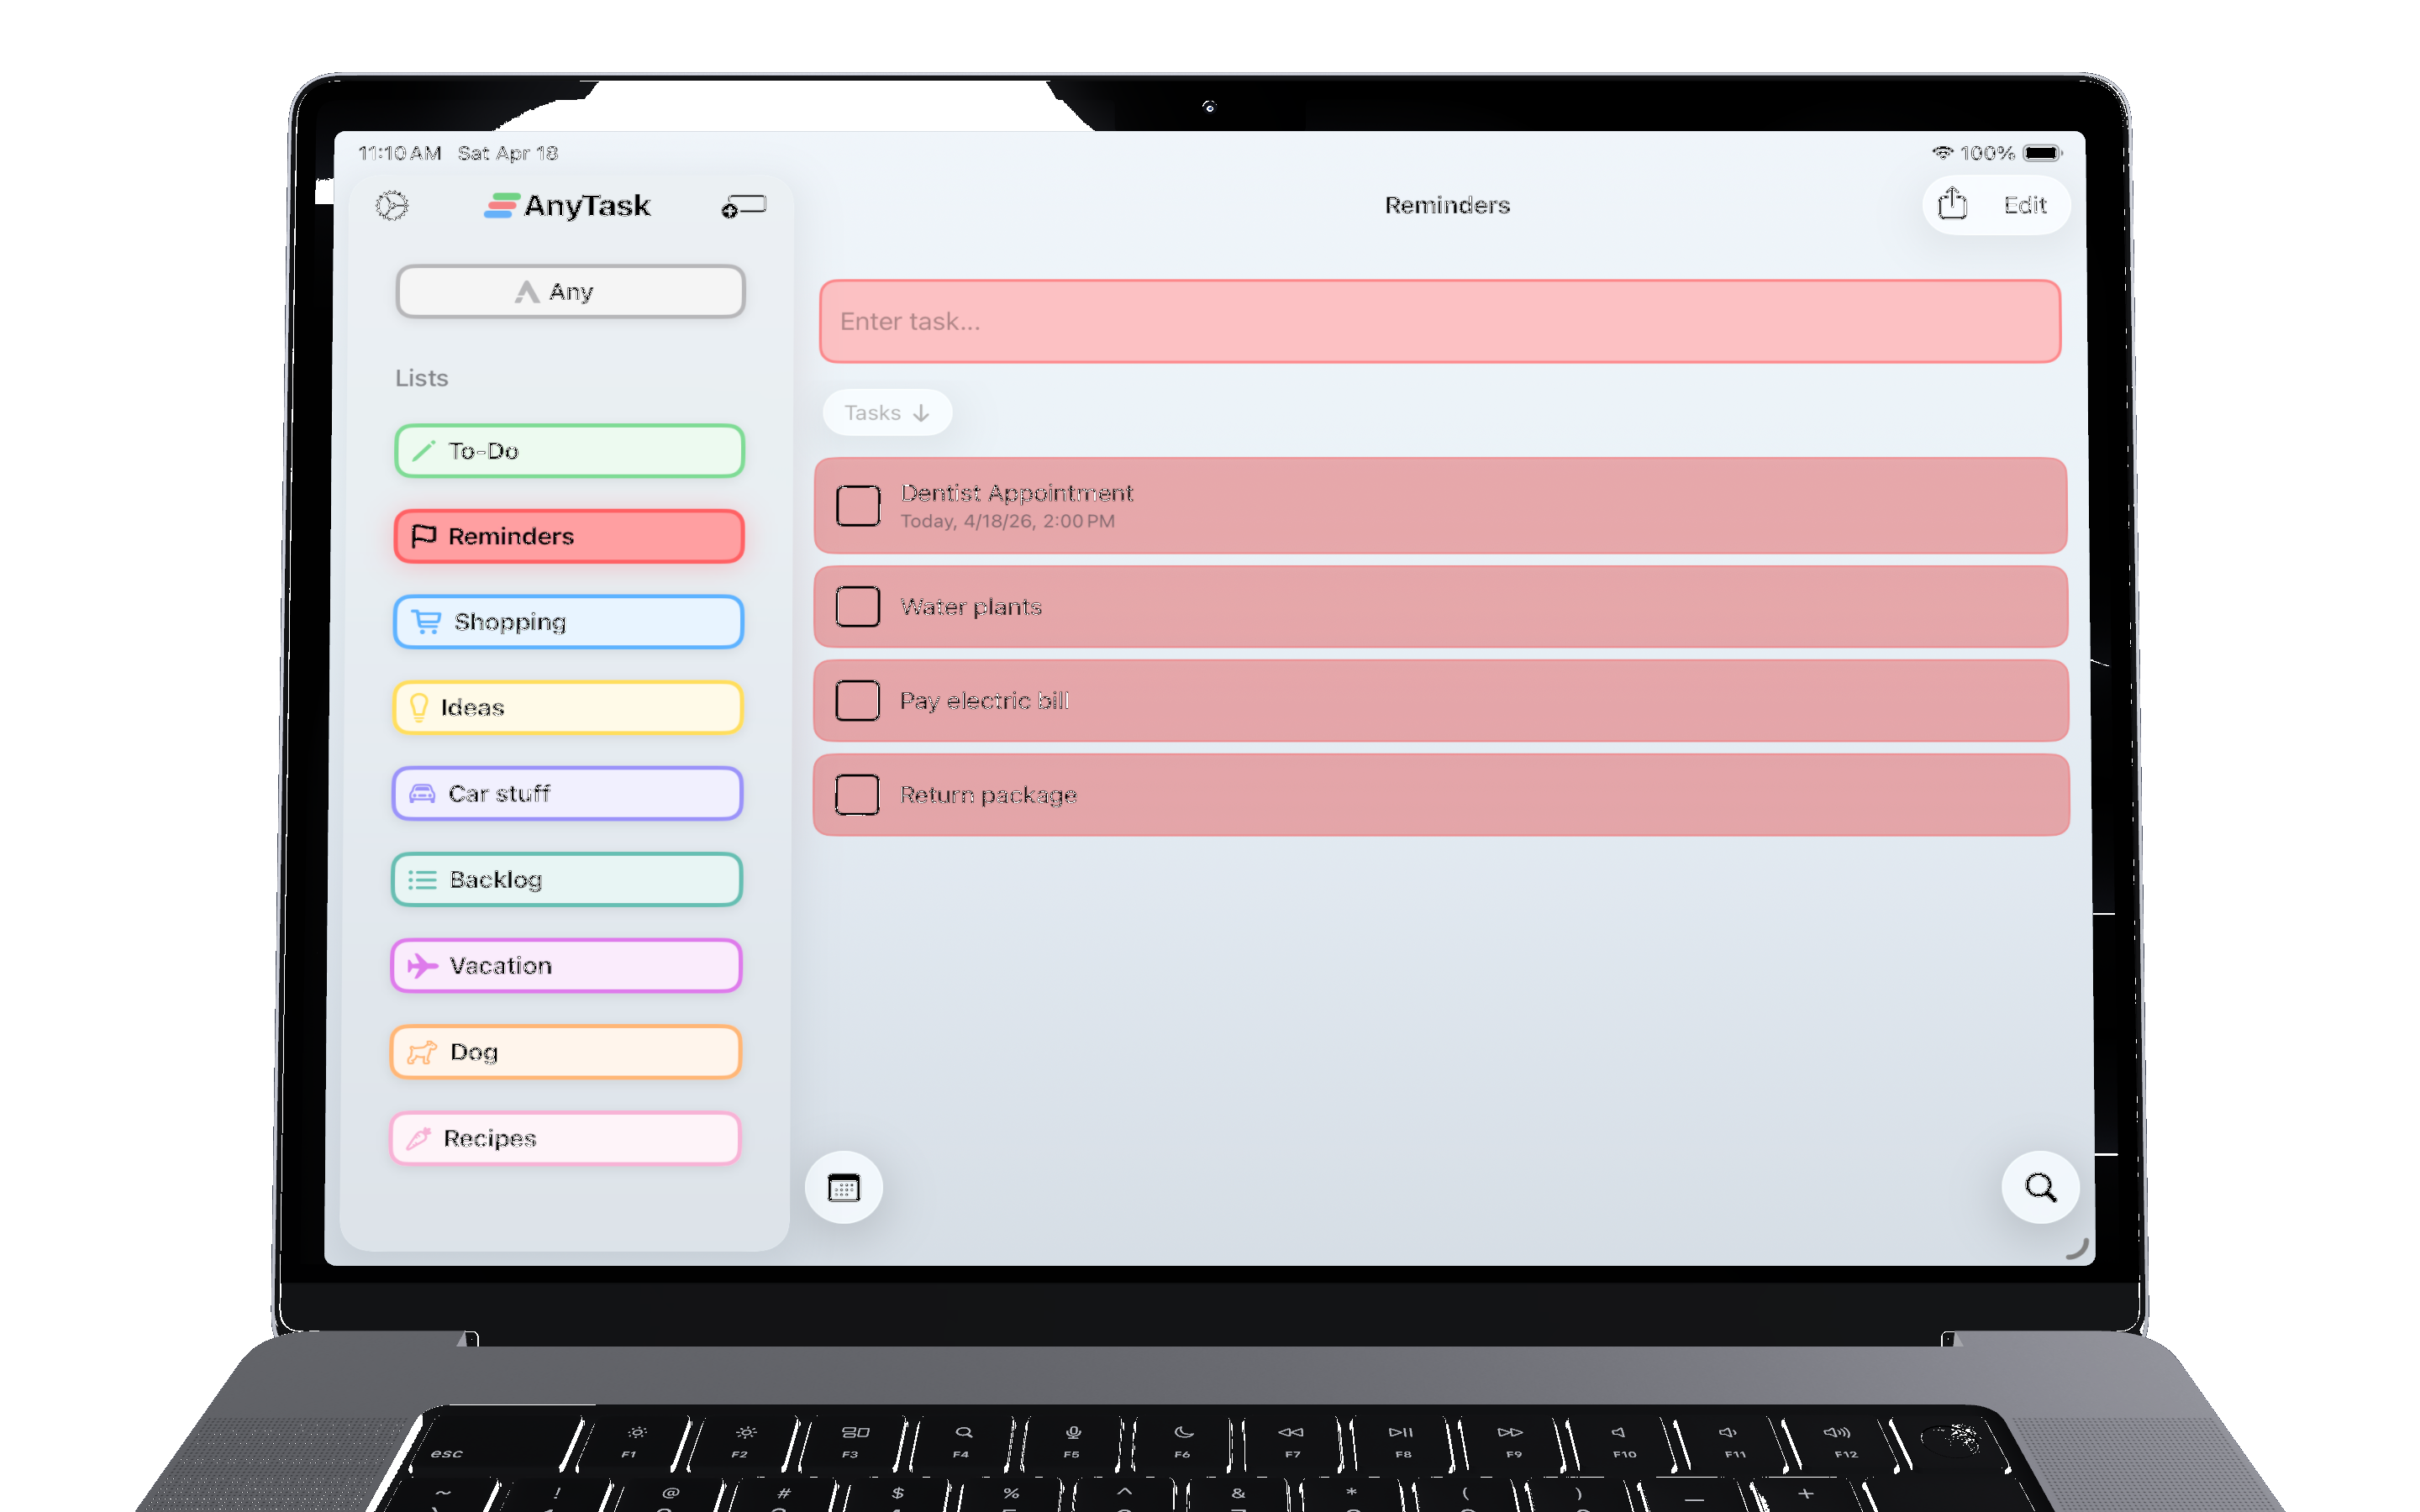Click the flag icon on Reminders
Viewport: 2420px width, 1512px height.
click(x=424, y=536)
